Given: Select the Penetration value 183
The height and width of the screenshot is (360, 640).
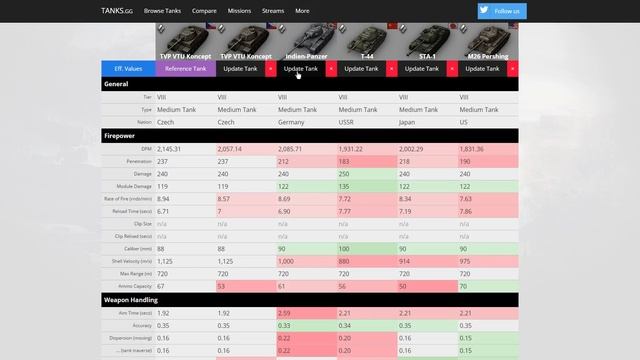Looking at the screenshot, I should point(344,162).
